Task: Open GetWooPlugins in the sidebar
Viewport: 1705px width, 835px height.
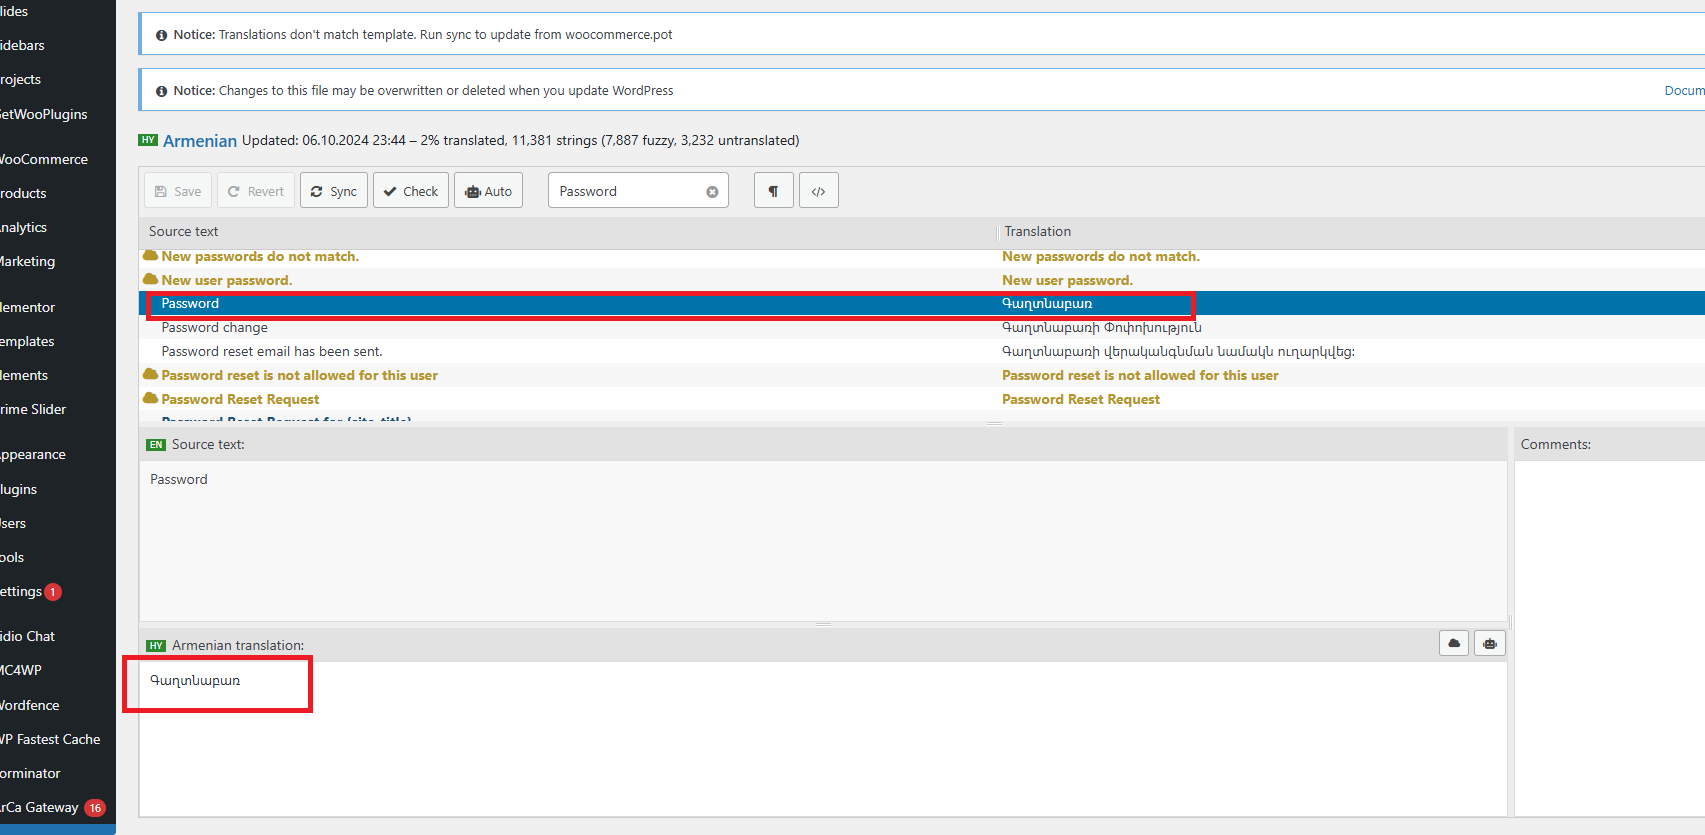Action: click(x=44, y=114)
